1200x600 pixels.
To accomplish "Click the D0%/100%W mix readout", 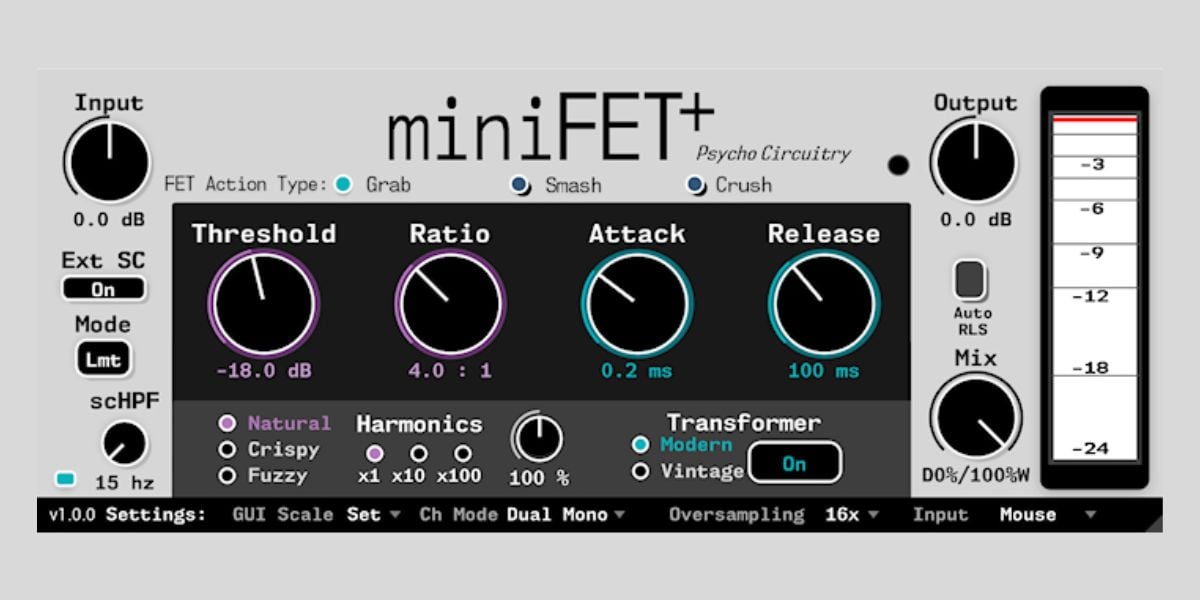I will click(976, 474).
